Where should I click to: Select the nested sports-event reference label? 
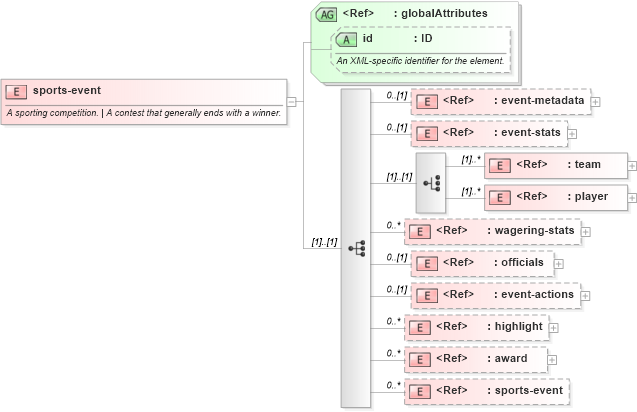[x=529, y=390]
